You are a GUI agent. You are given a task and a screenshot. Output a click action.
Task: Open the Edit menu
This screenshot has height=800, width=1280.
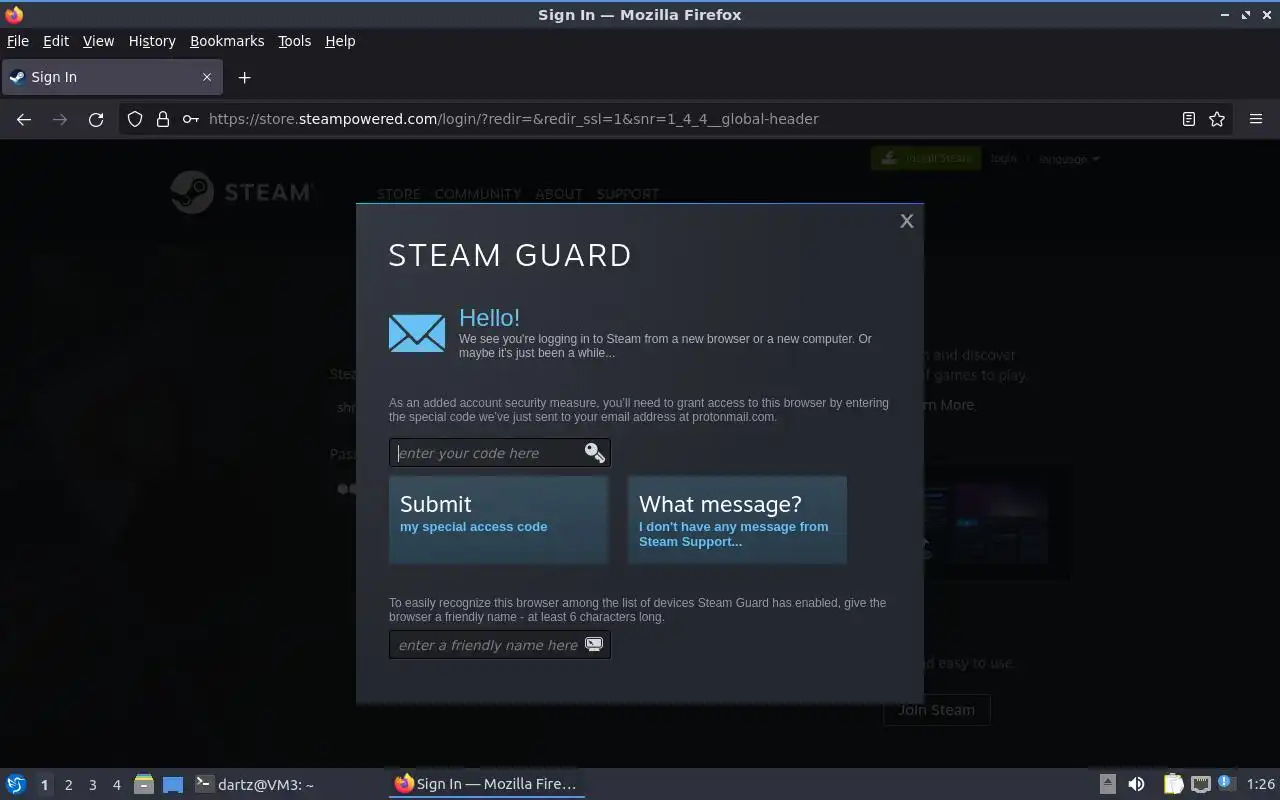click(x=56, y=41)
